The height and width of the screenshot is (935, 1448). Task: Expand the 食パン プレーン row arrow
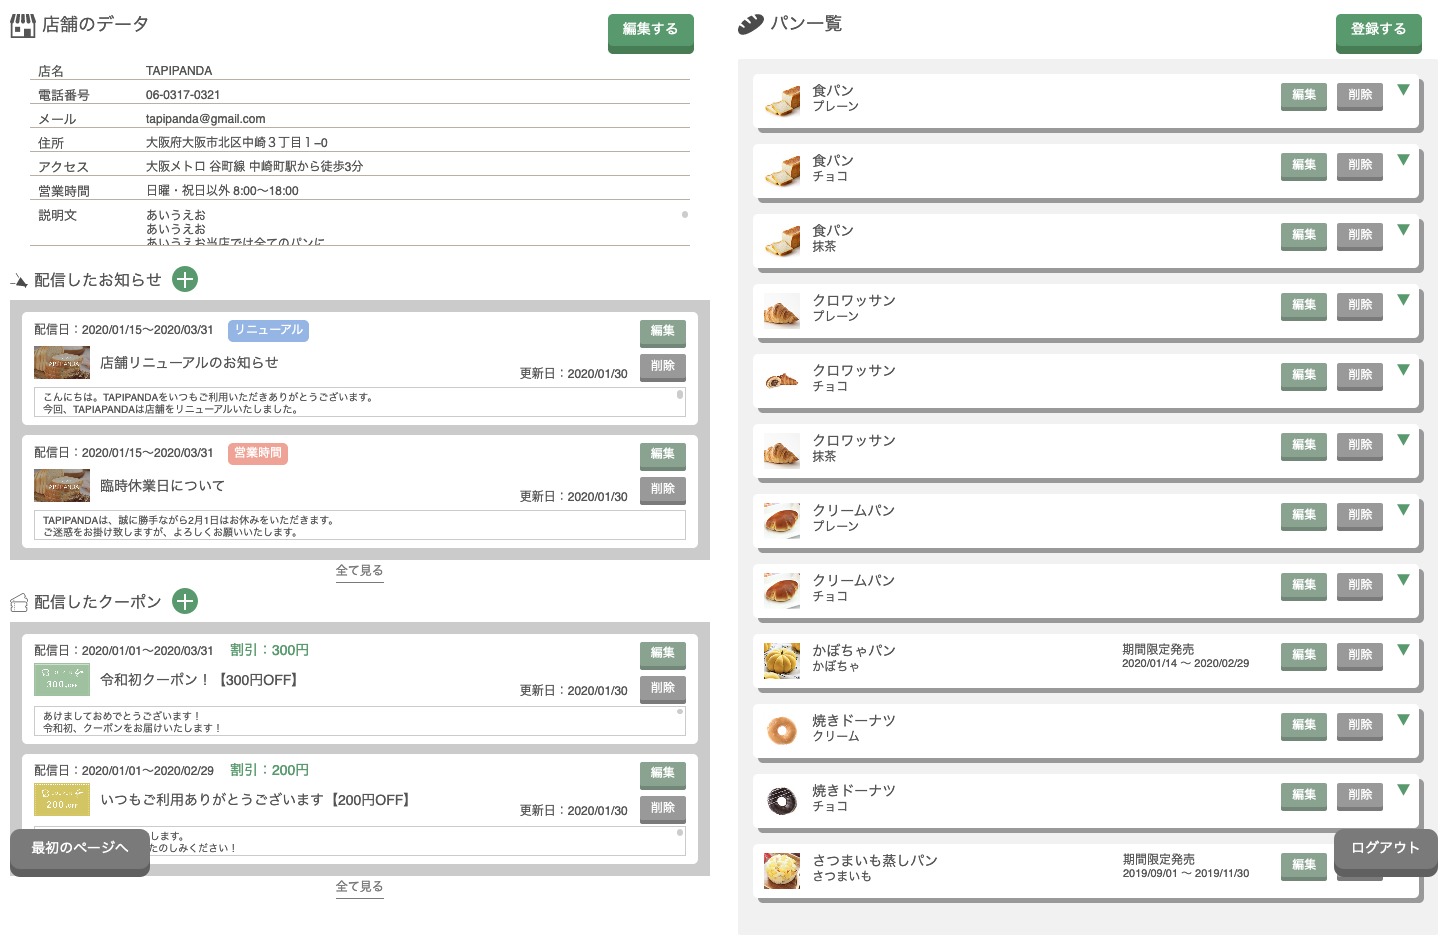click(x=1403, y=90)
